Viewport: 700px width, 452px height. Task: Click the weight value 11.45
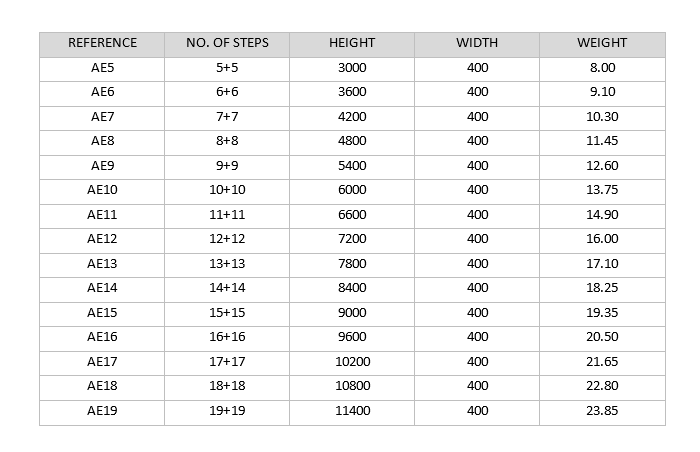(x=602, y=141)
